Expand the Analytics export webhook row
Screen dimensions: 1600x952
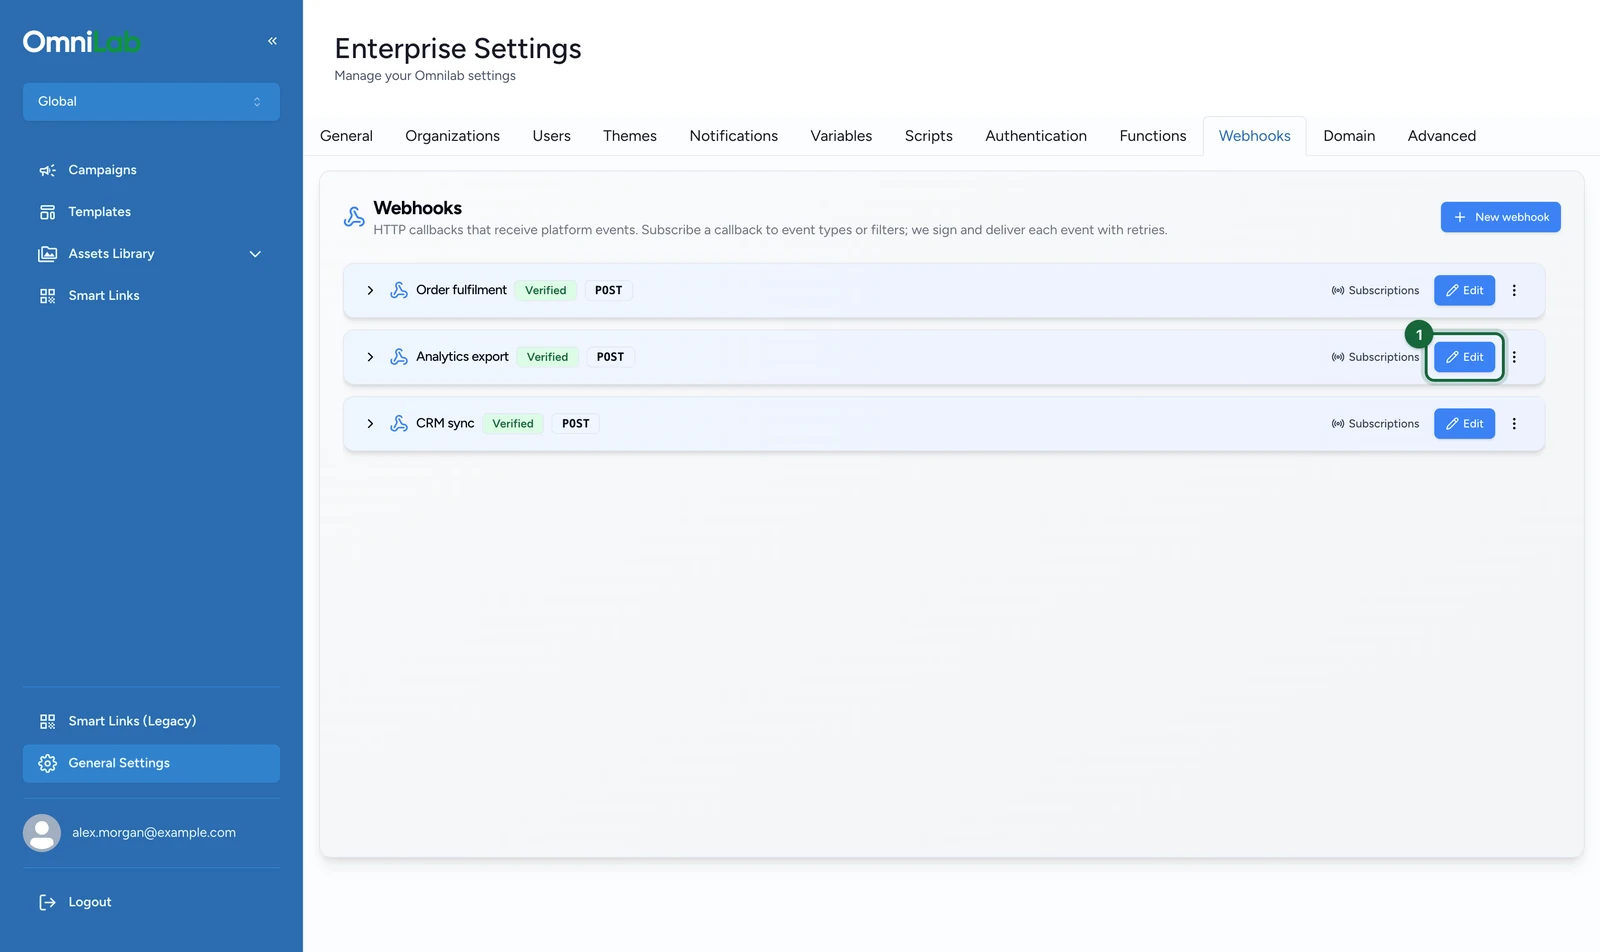[370, 357]
